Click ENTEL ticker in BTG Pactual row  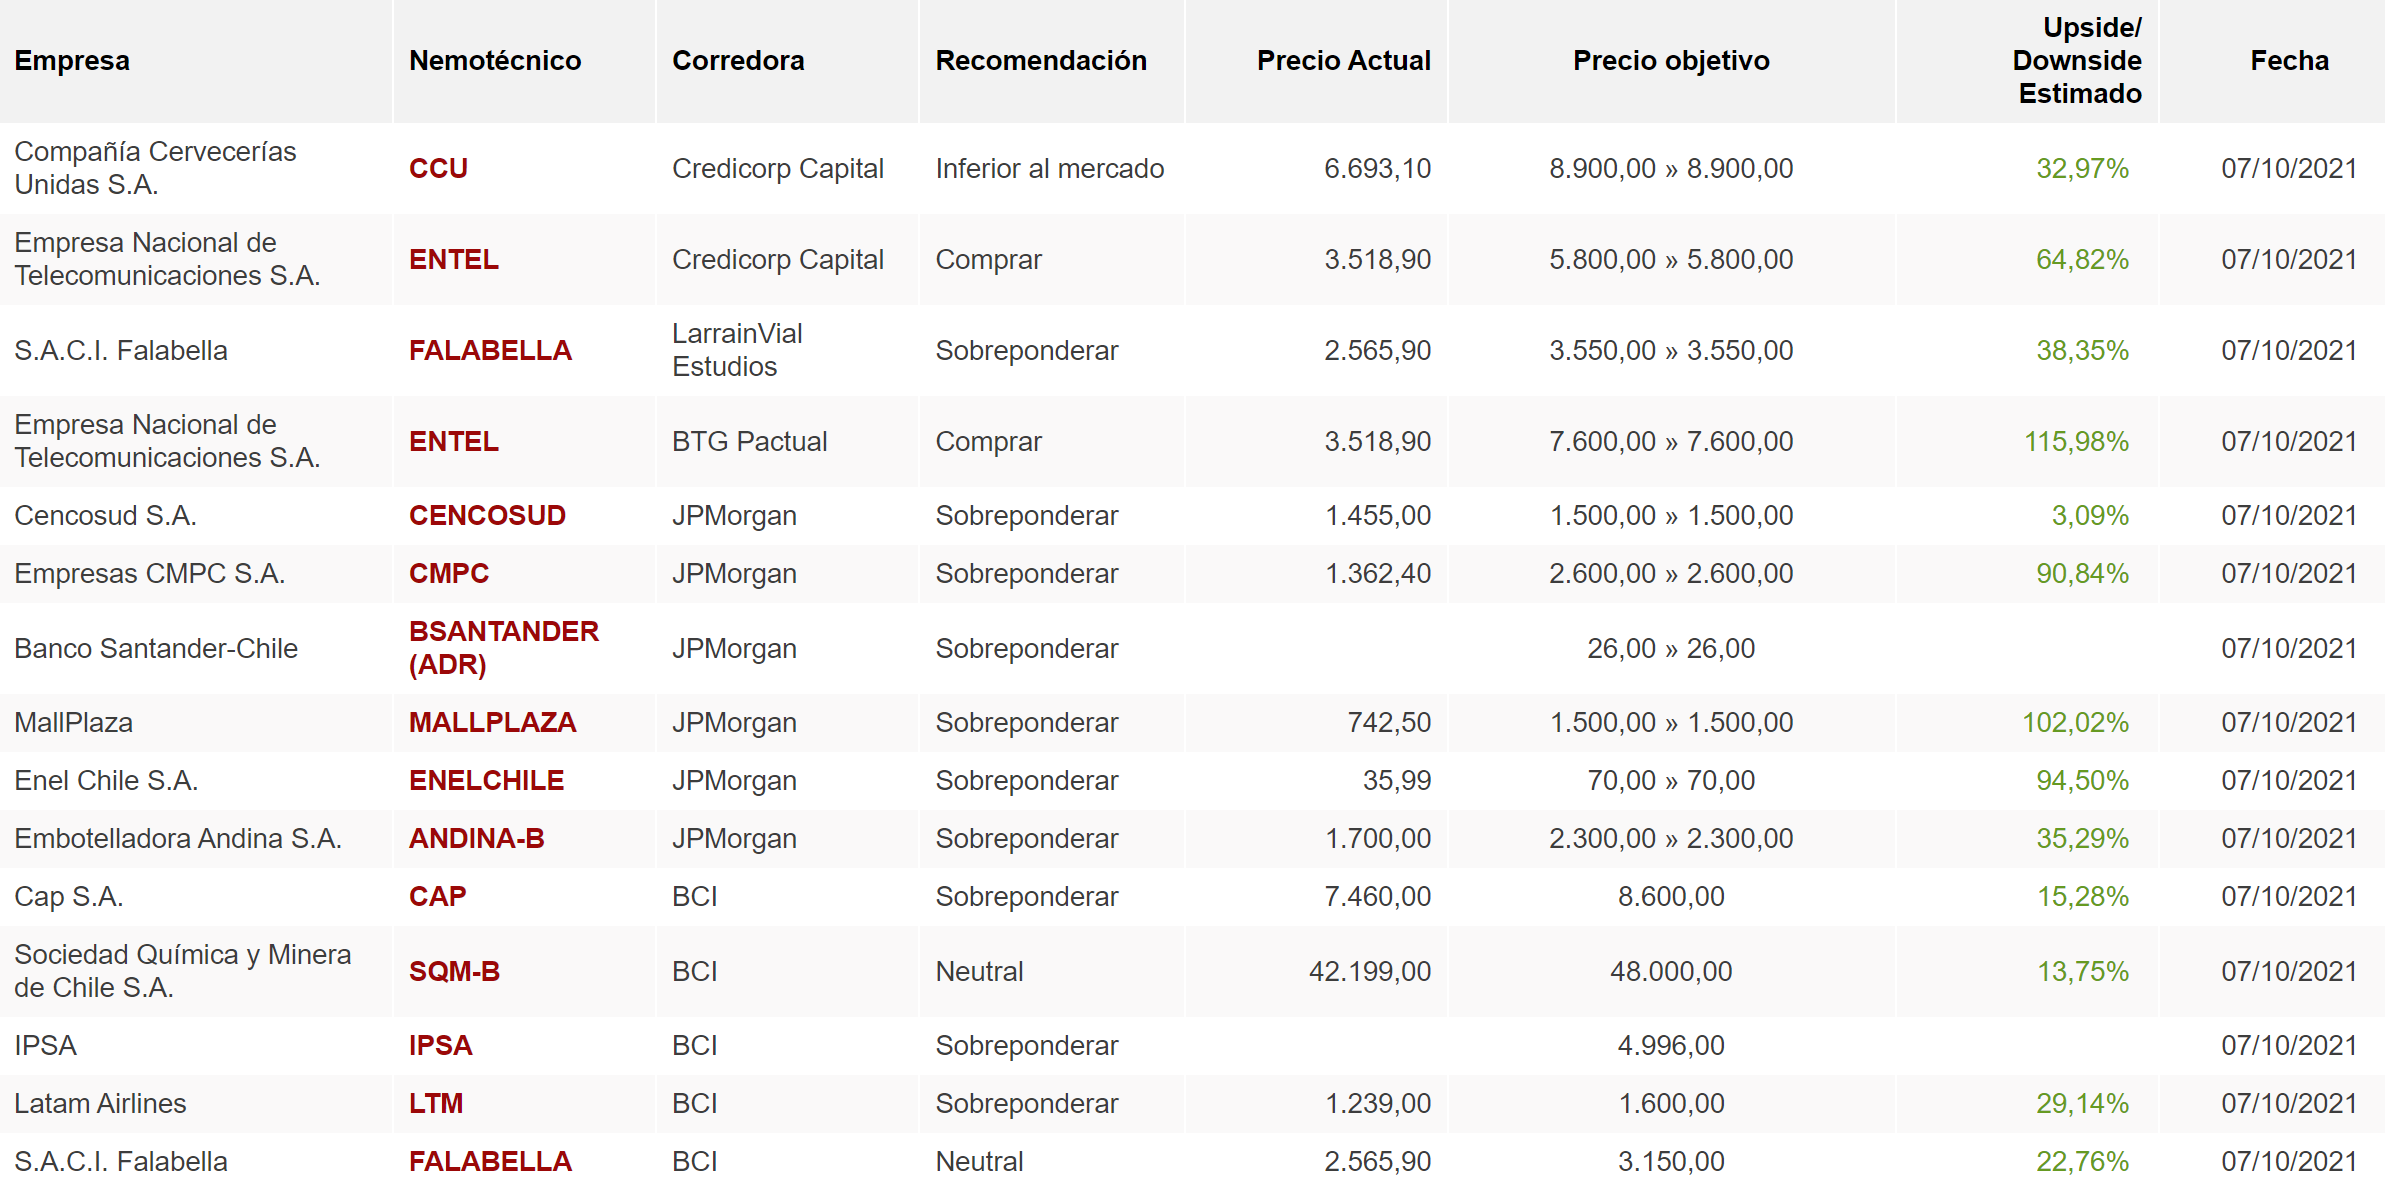[x=453, y=441]
